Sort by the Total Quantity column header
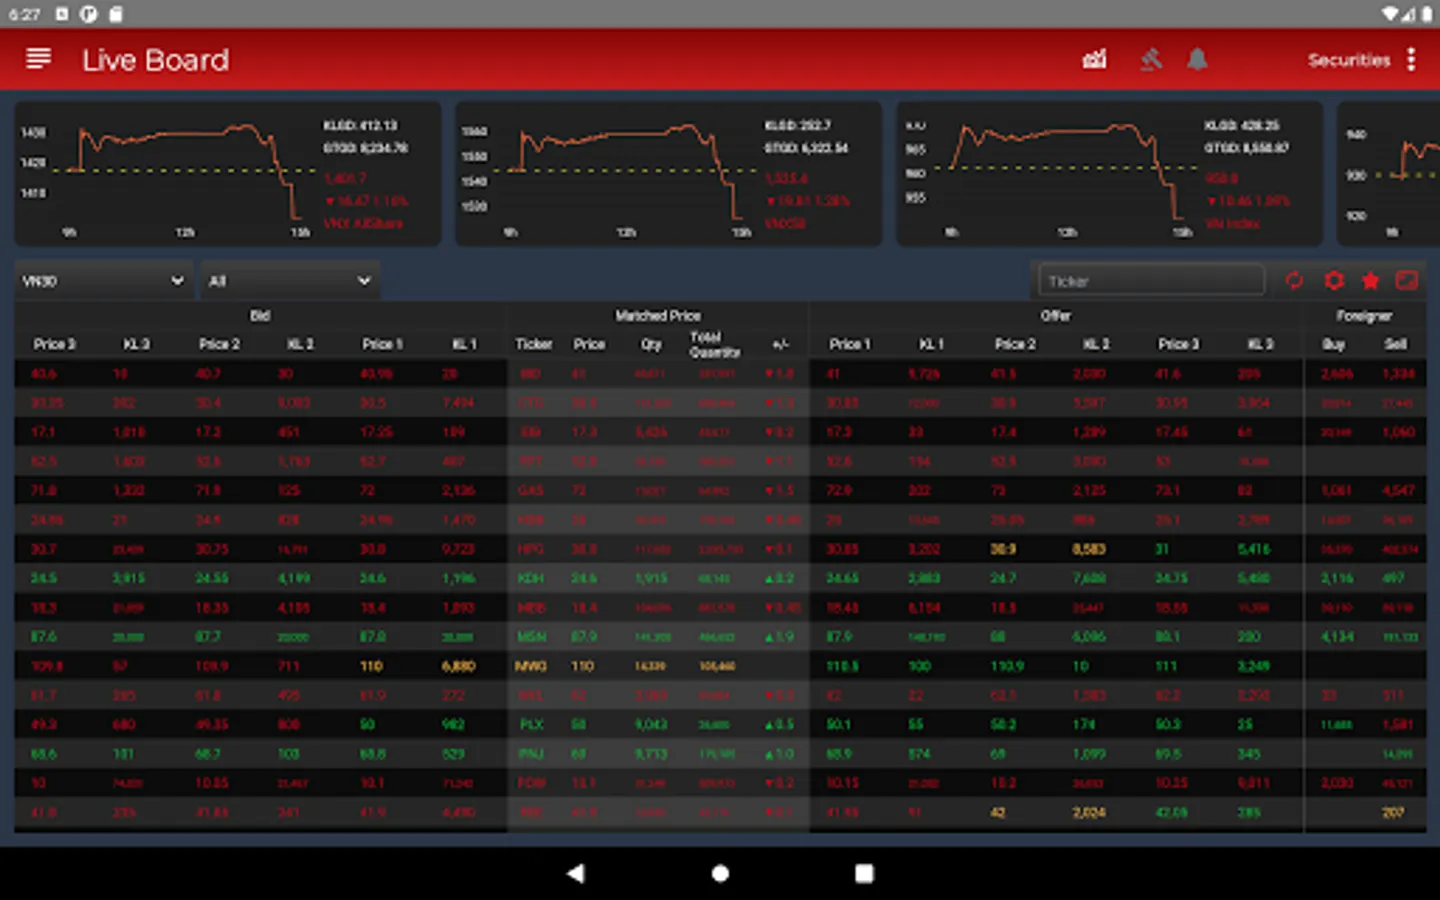The height and width of the screenshot is (900, 1440). (714, 344)
